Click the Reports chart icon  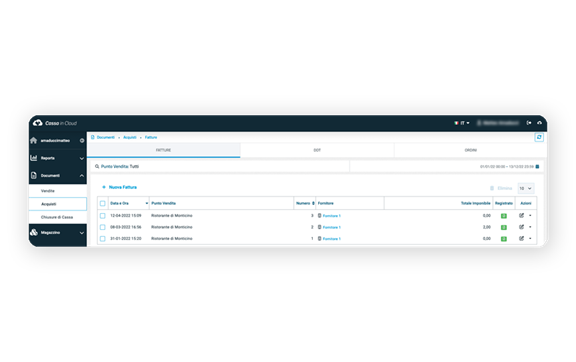34,158
